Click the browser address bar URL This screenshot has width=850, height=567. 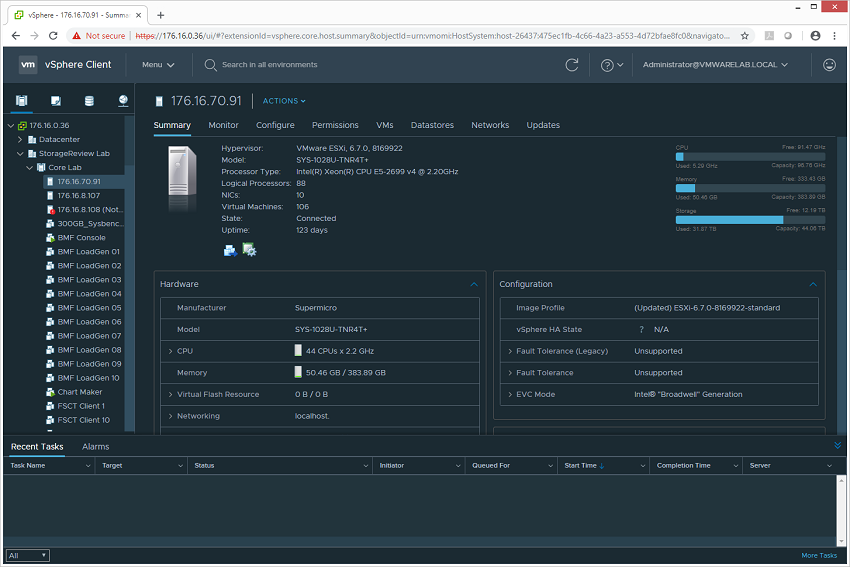click(433, 36)
